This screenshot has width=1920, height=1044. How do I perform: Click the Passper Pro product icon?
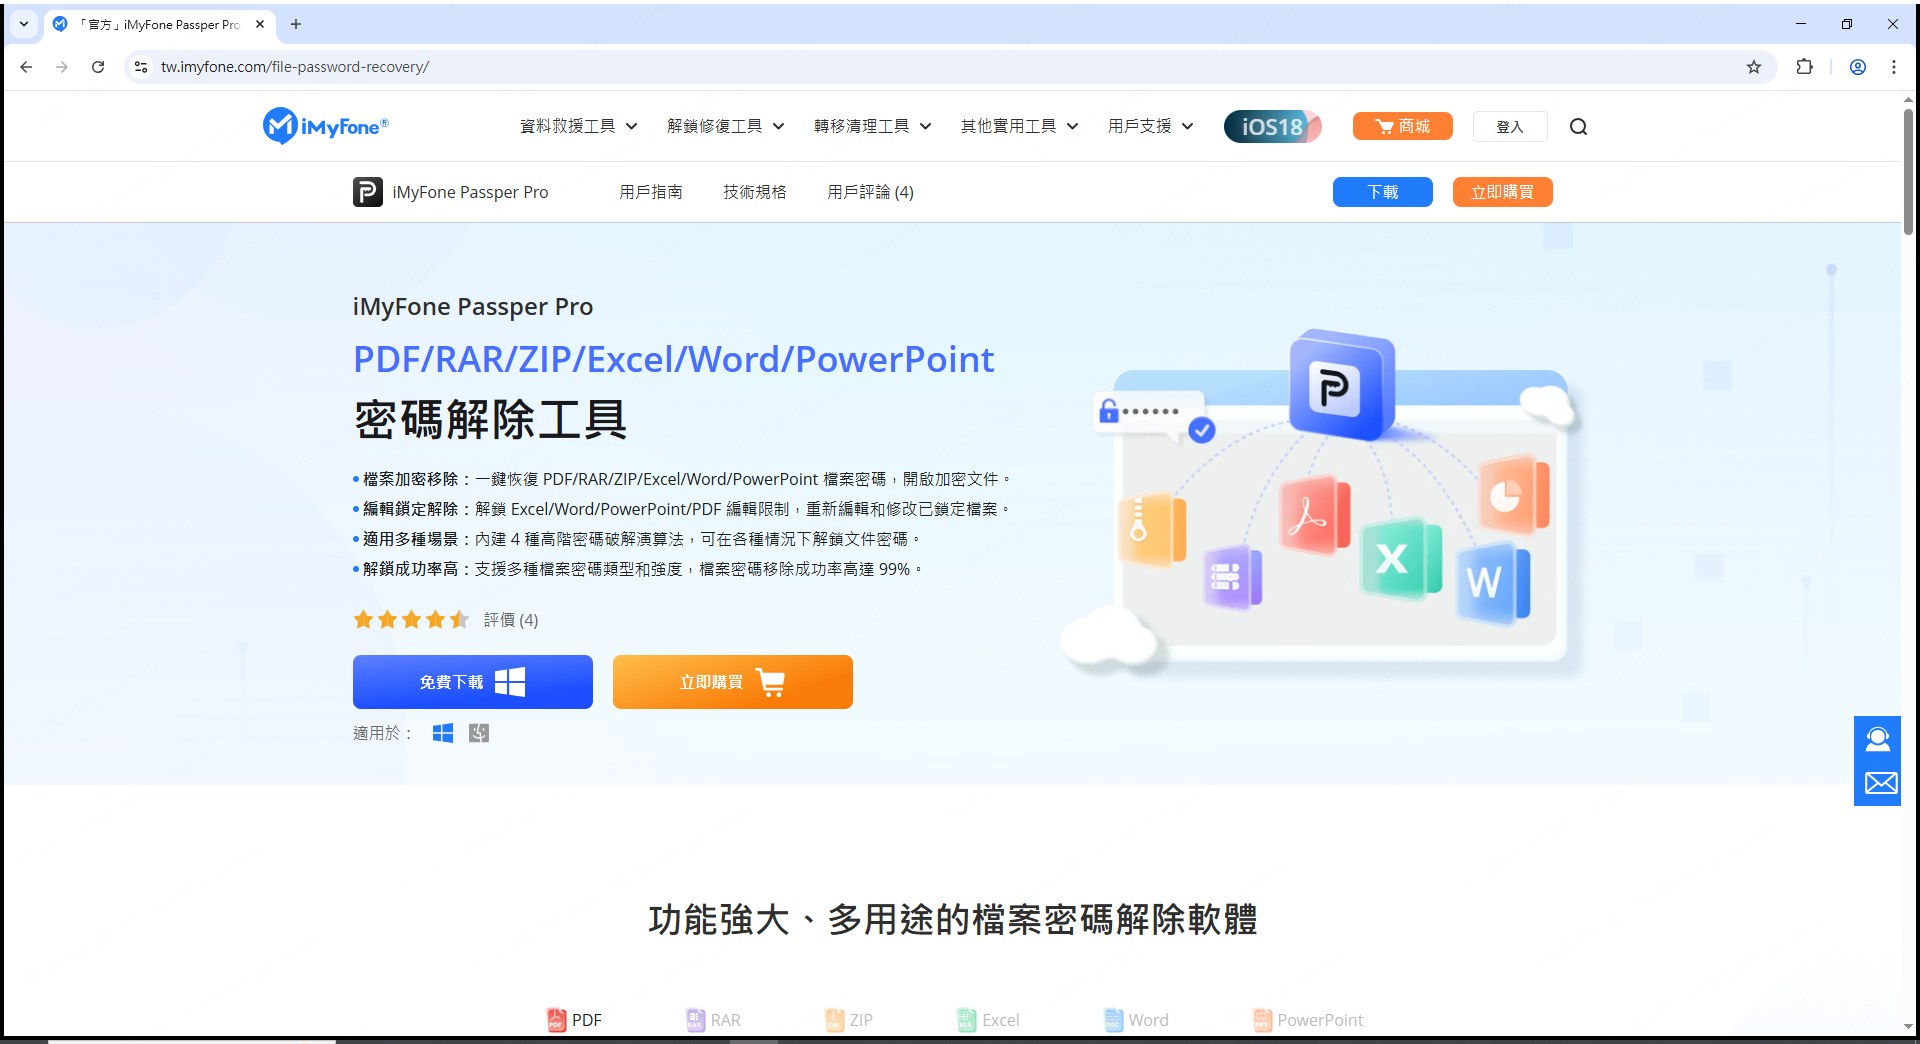(367, 192)
